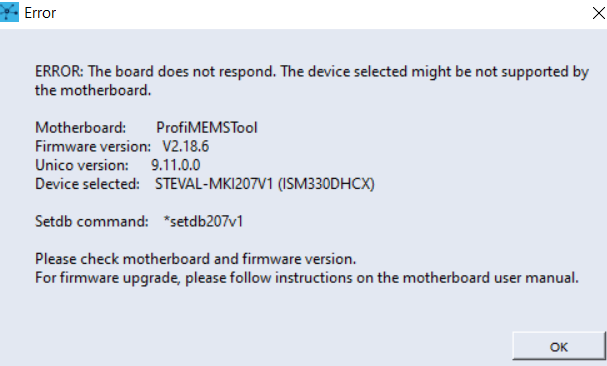The width and height of the screenshot is (607, 366).
Task: Click the empty area of the title bar
Action: 321,13
